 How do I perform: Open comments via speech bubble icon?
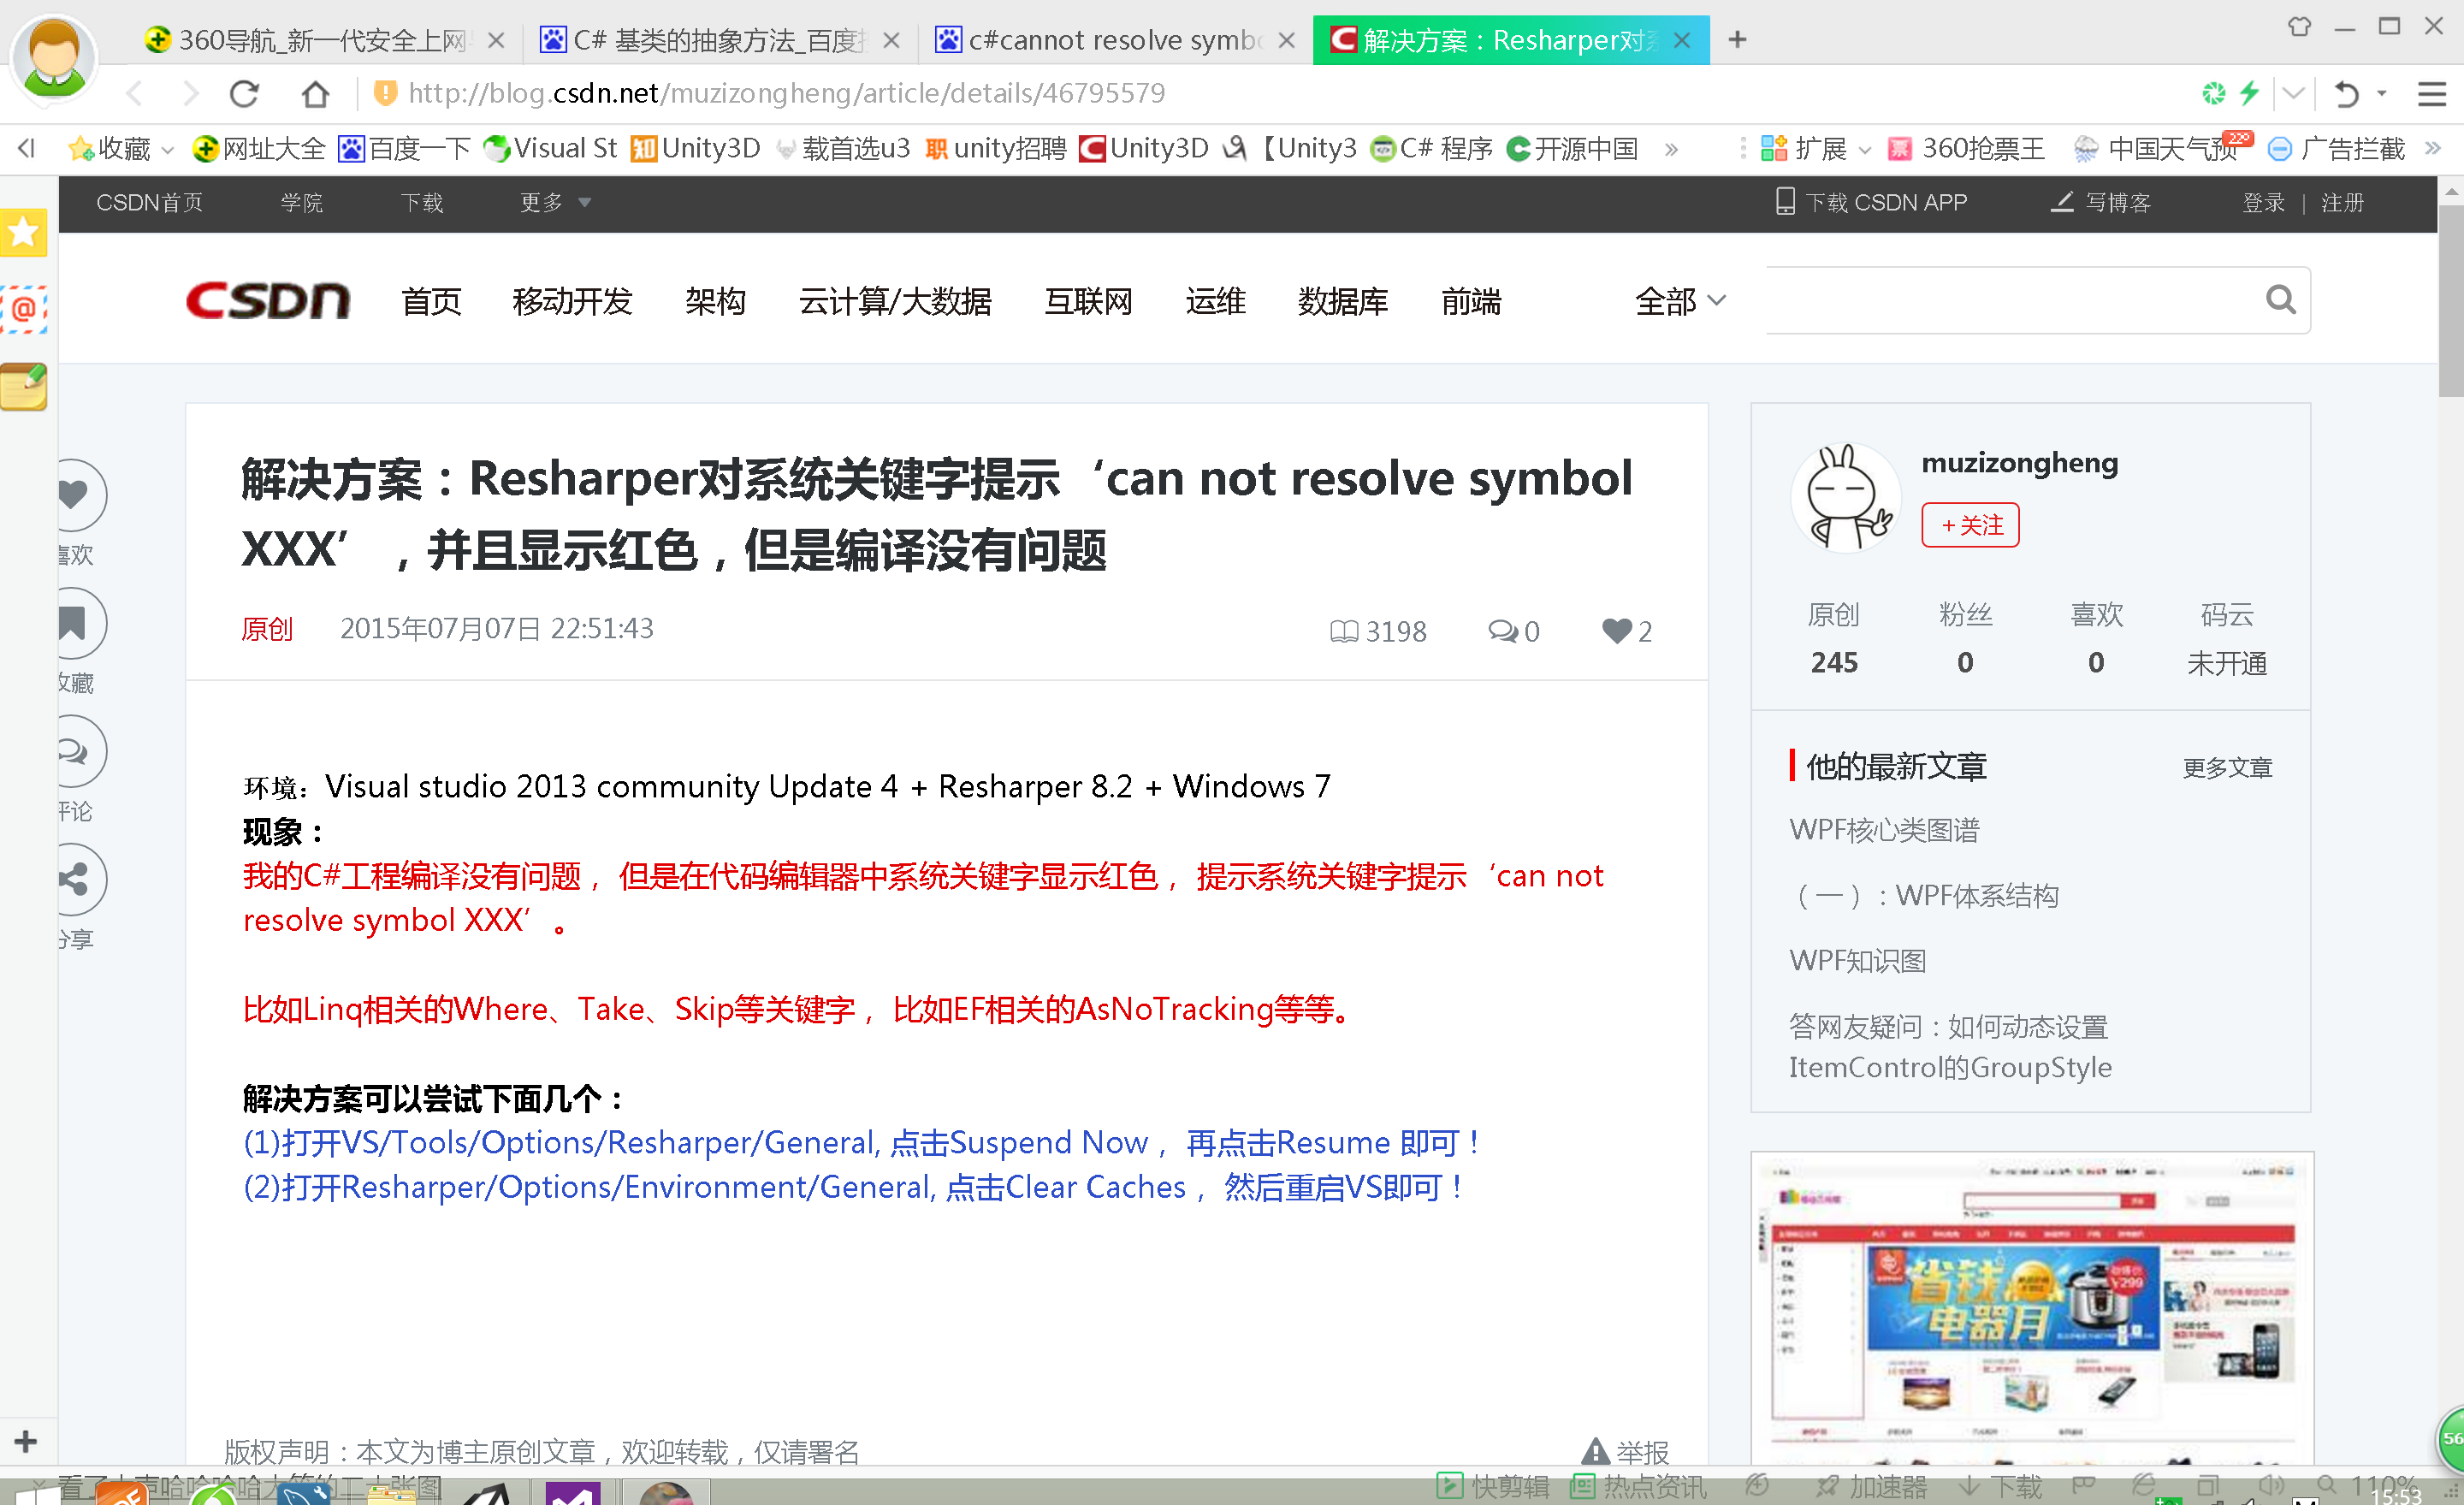point(74,751)
